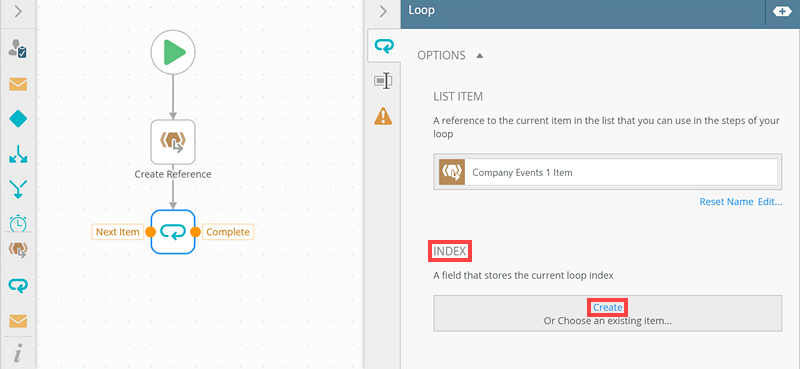
Task: Click the Create link under INDEX
Action: (607, 308)
